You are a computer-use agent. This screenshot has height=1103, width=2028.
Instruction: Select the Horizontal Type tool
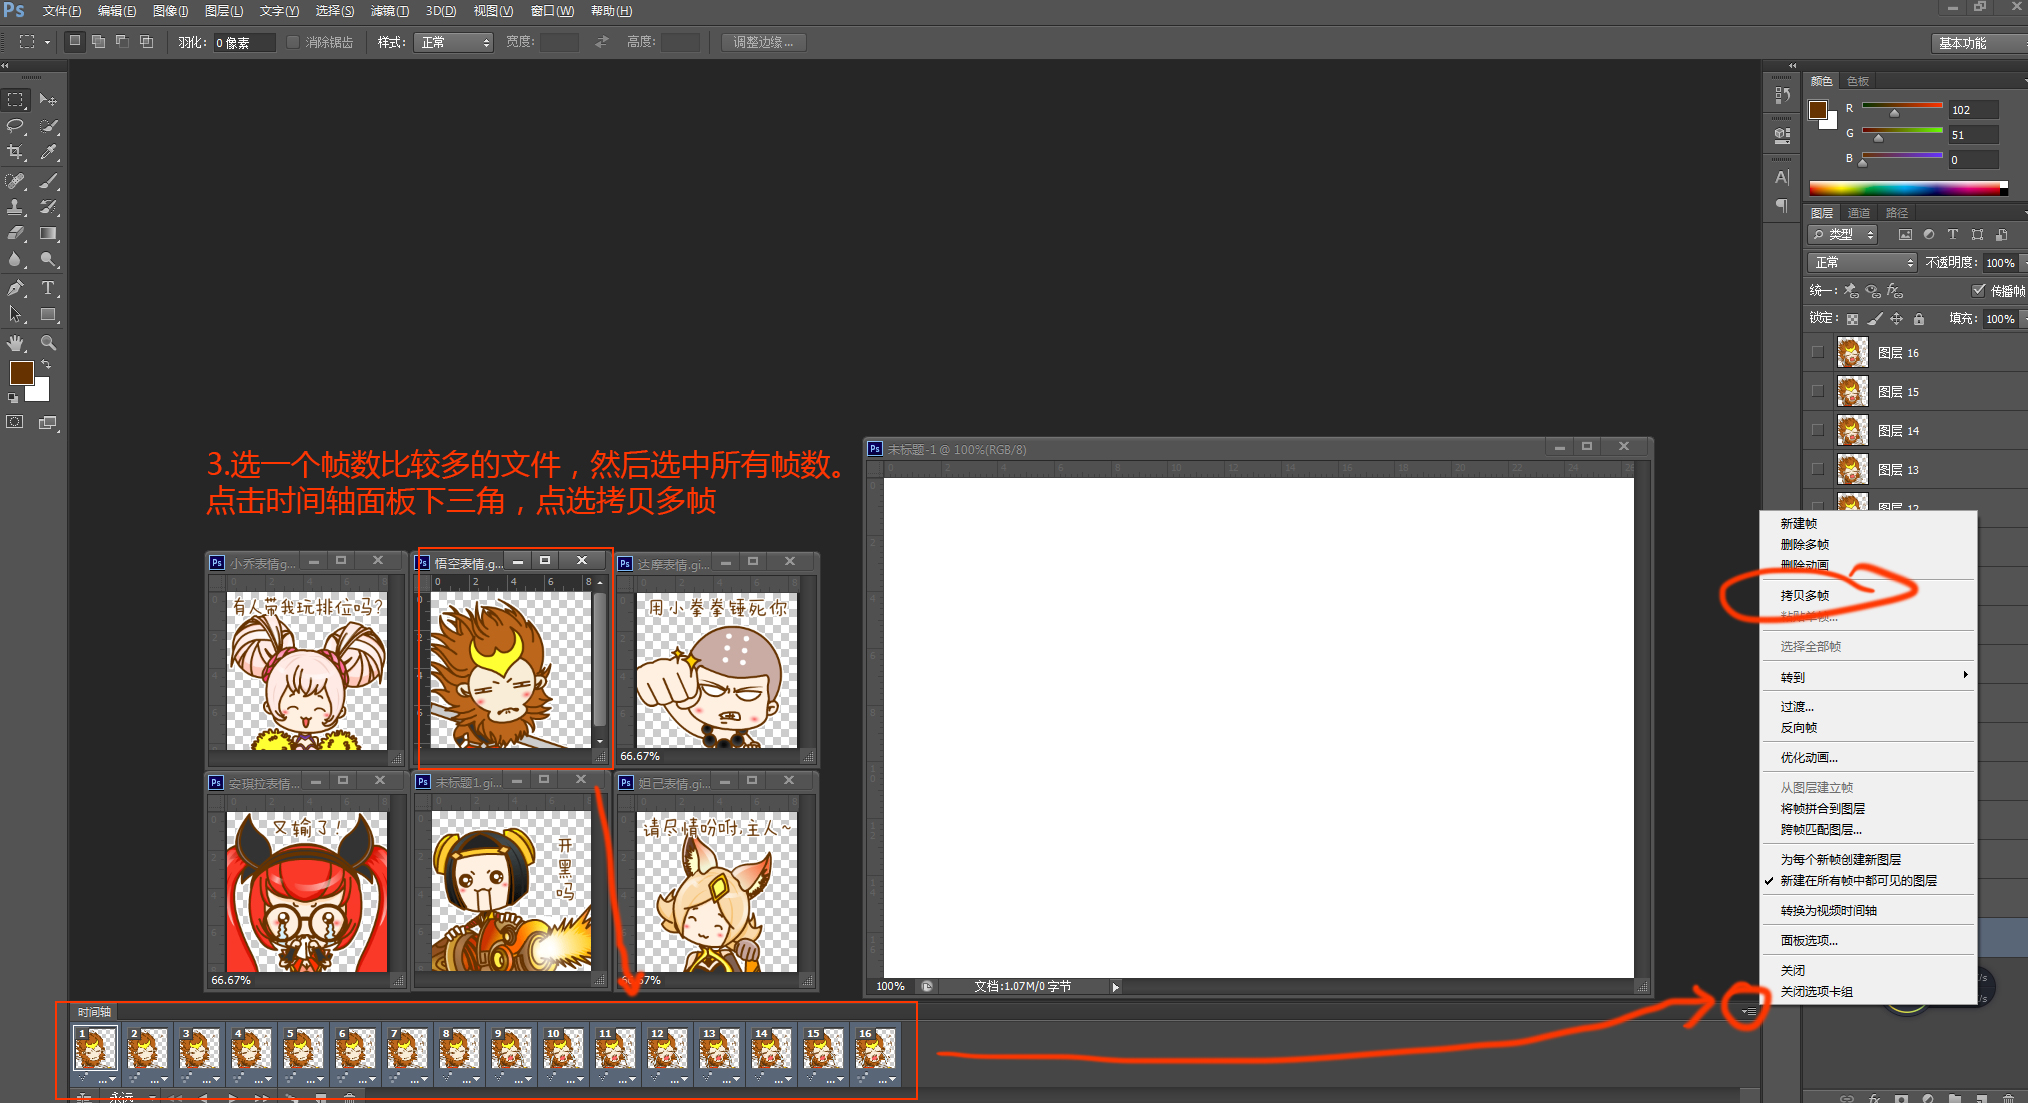click(x=48, y=288)
